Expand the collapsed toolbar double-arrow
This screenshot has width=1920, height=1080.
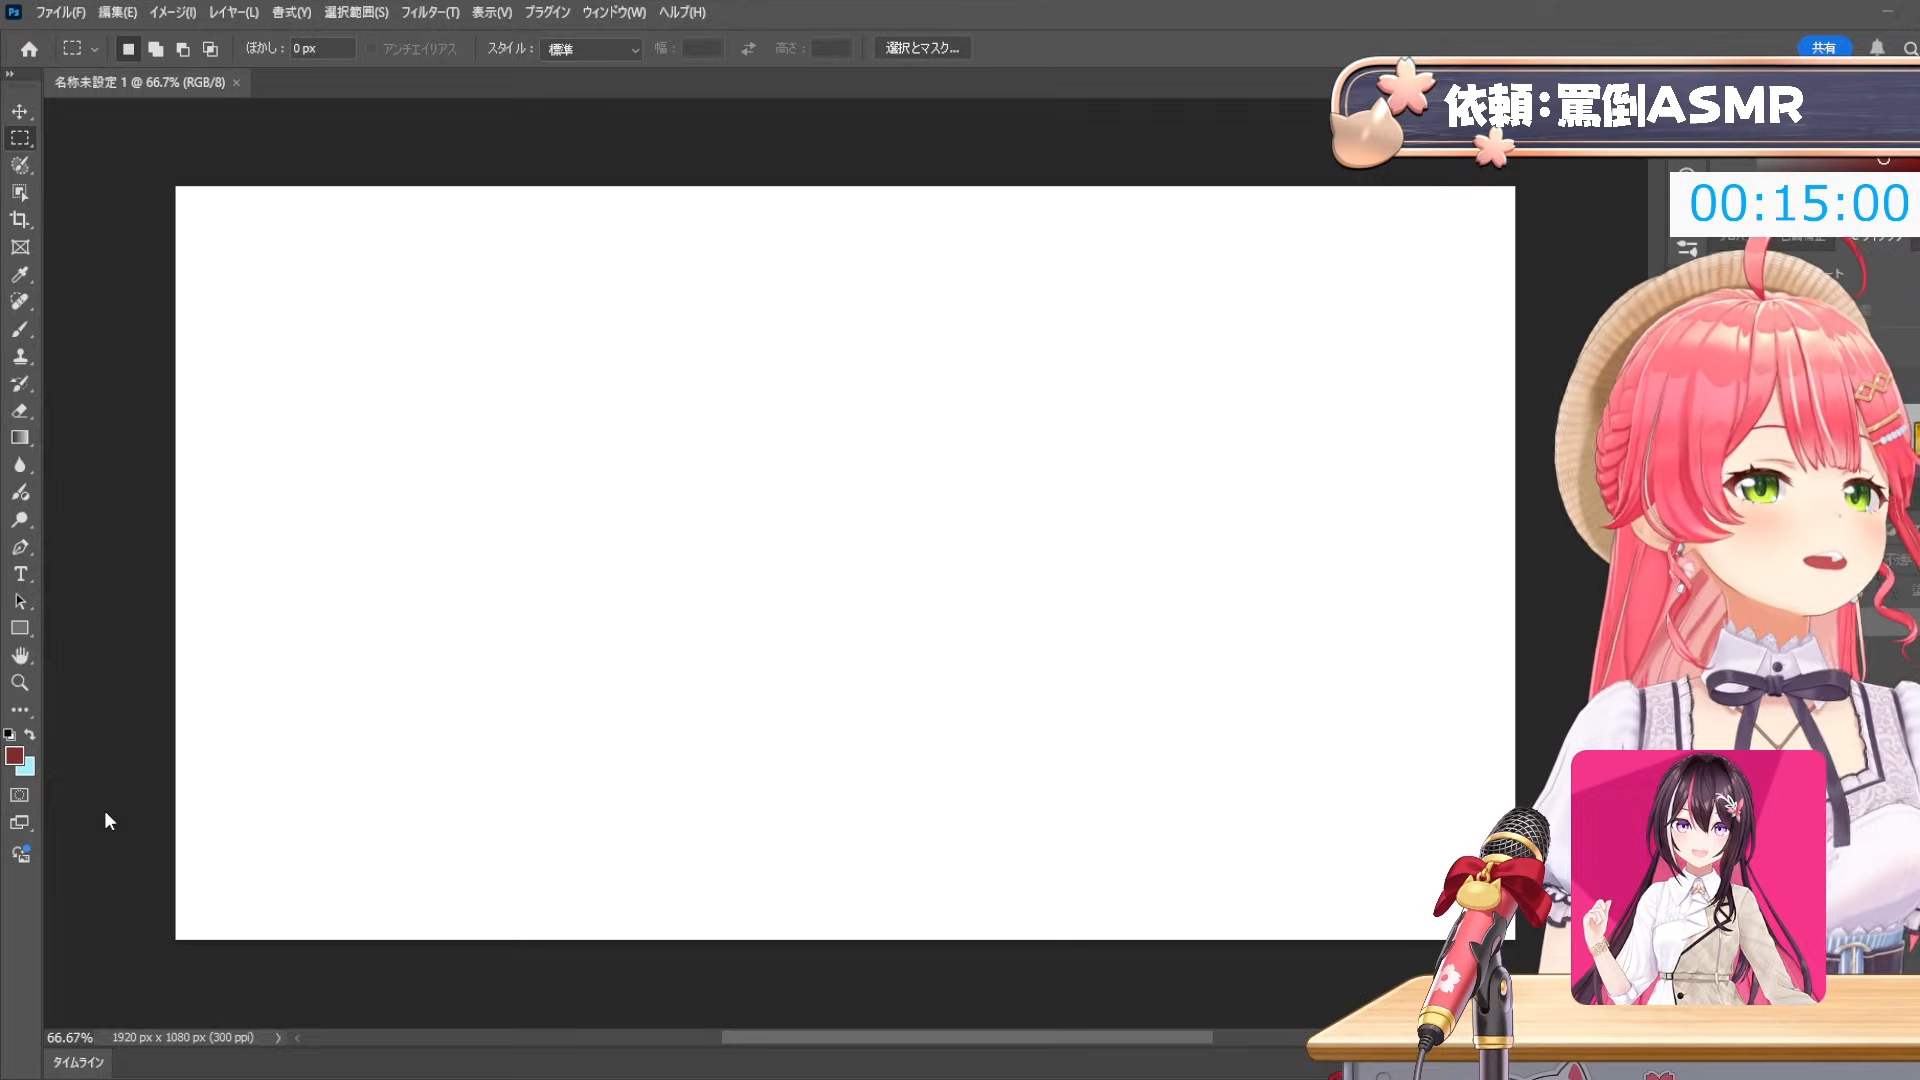[x=10, y=74]
